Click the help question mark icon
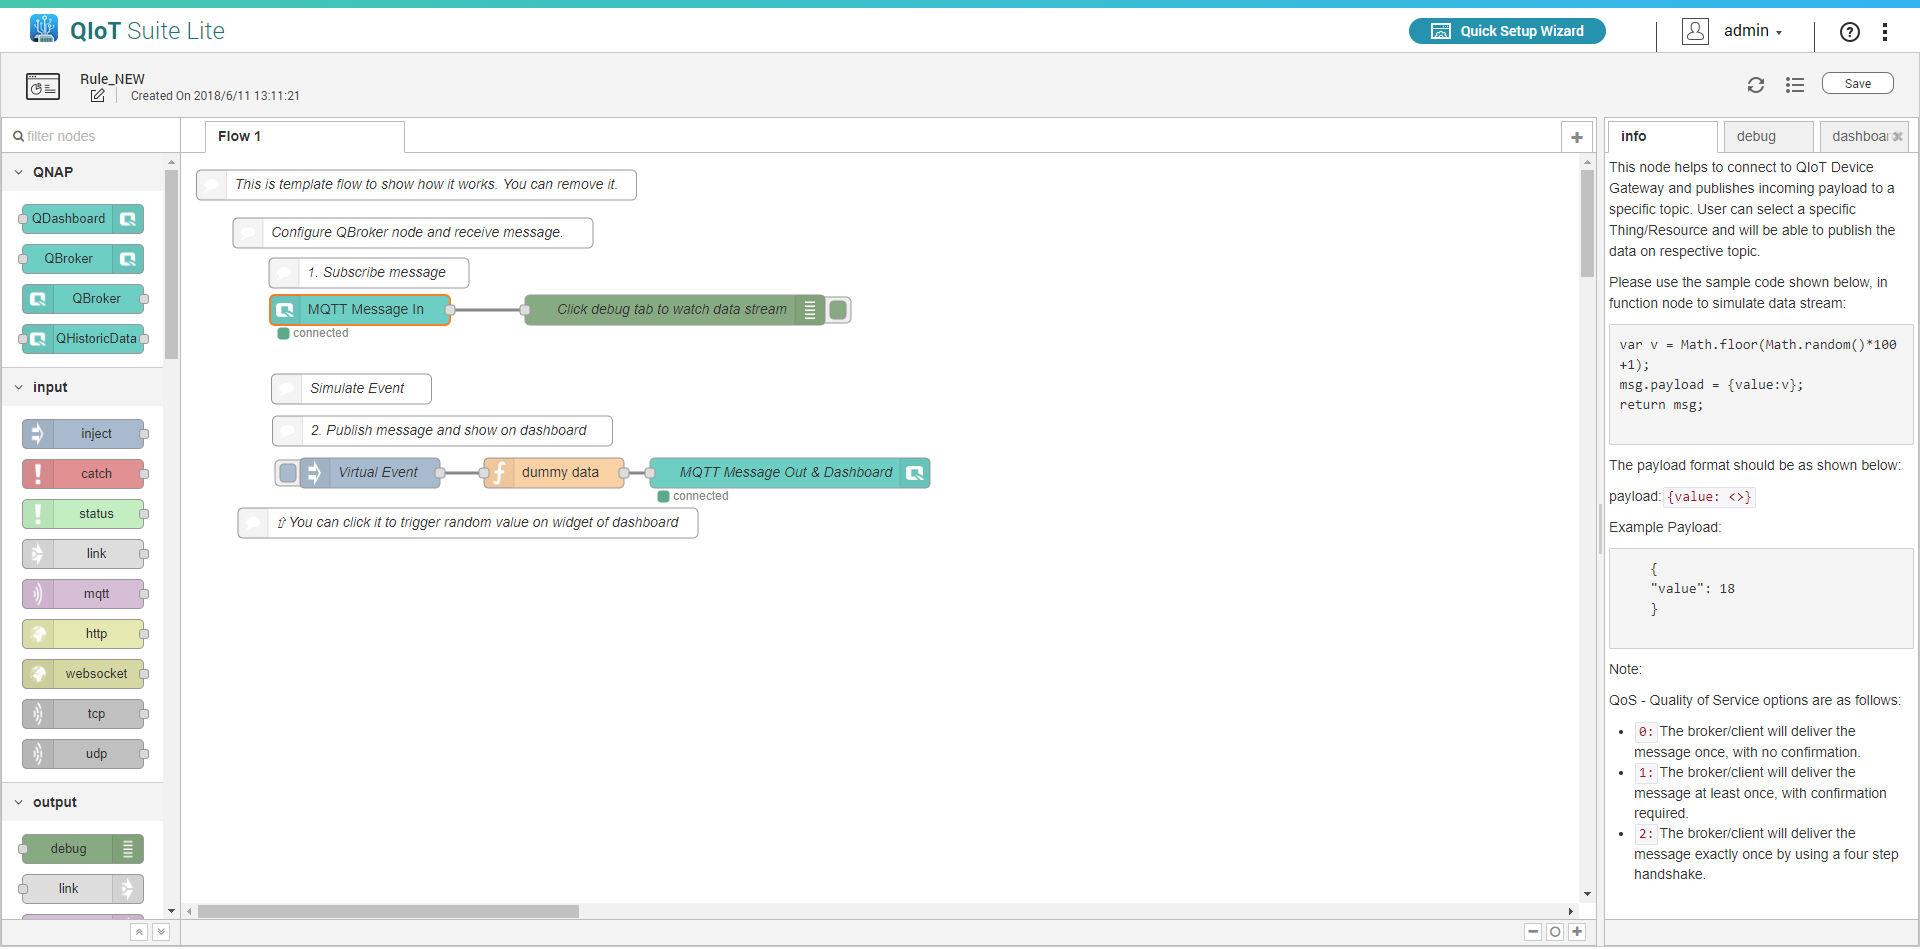The height and width of the screenshot is (949, 1920). coord(1849,32)
